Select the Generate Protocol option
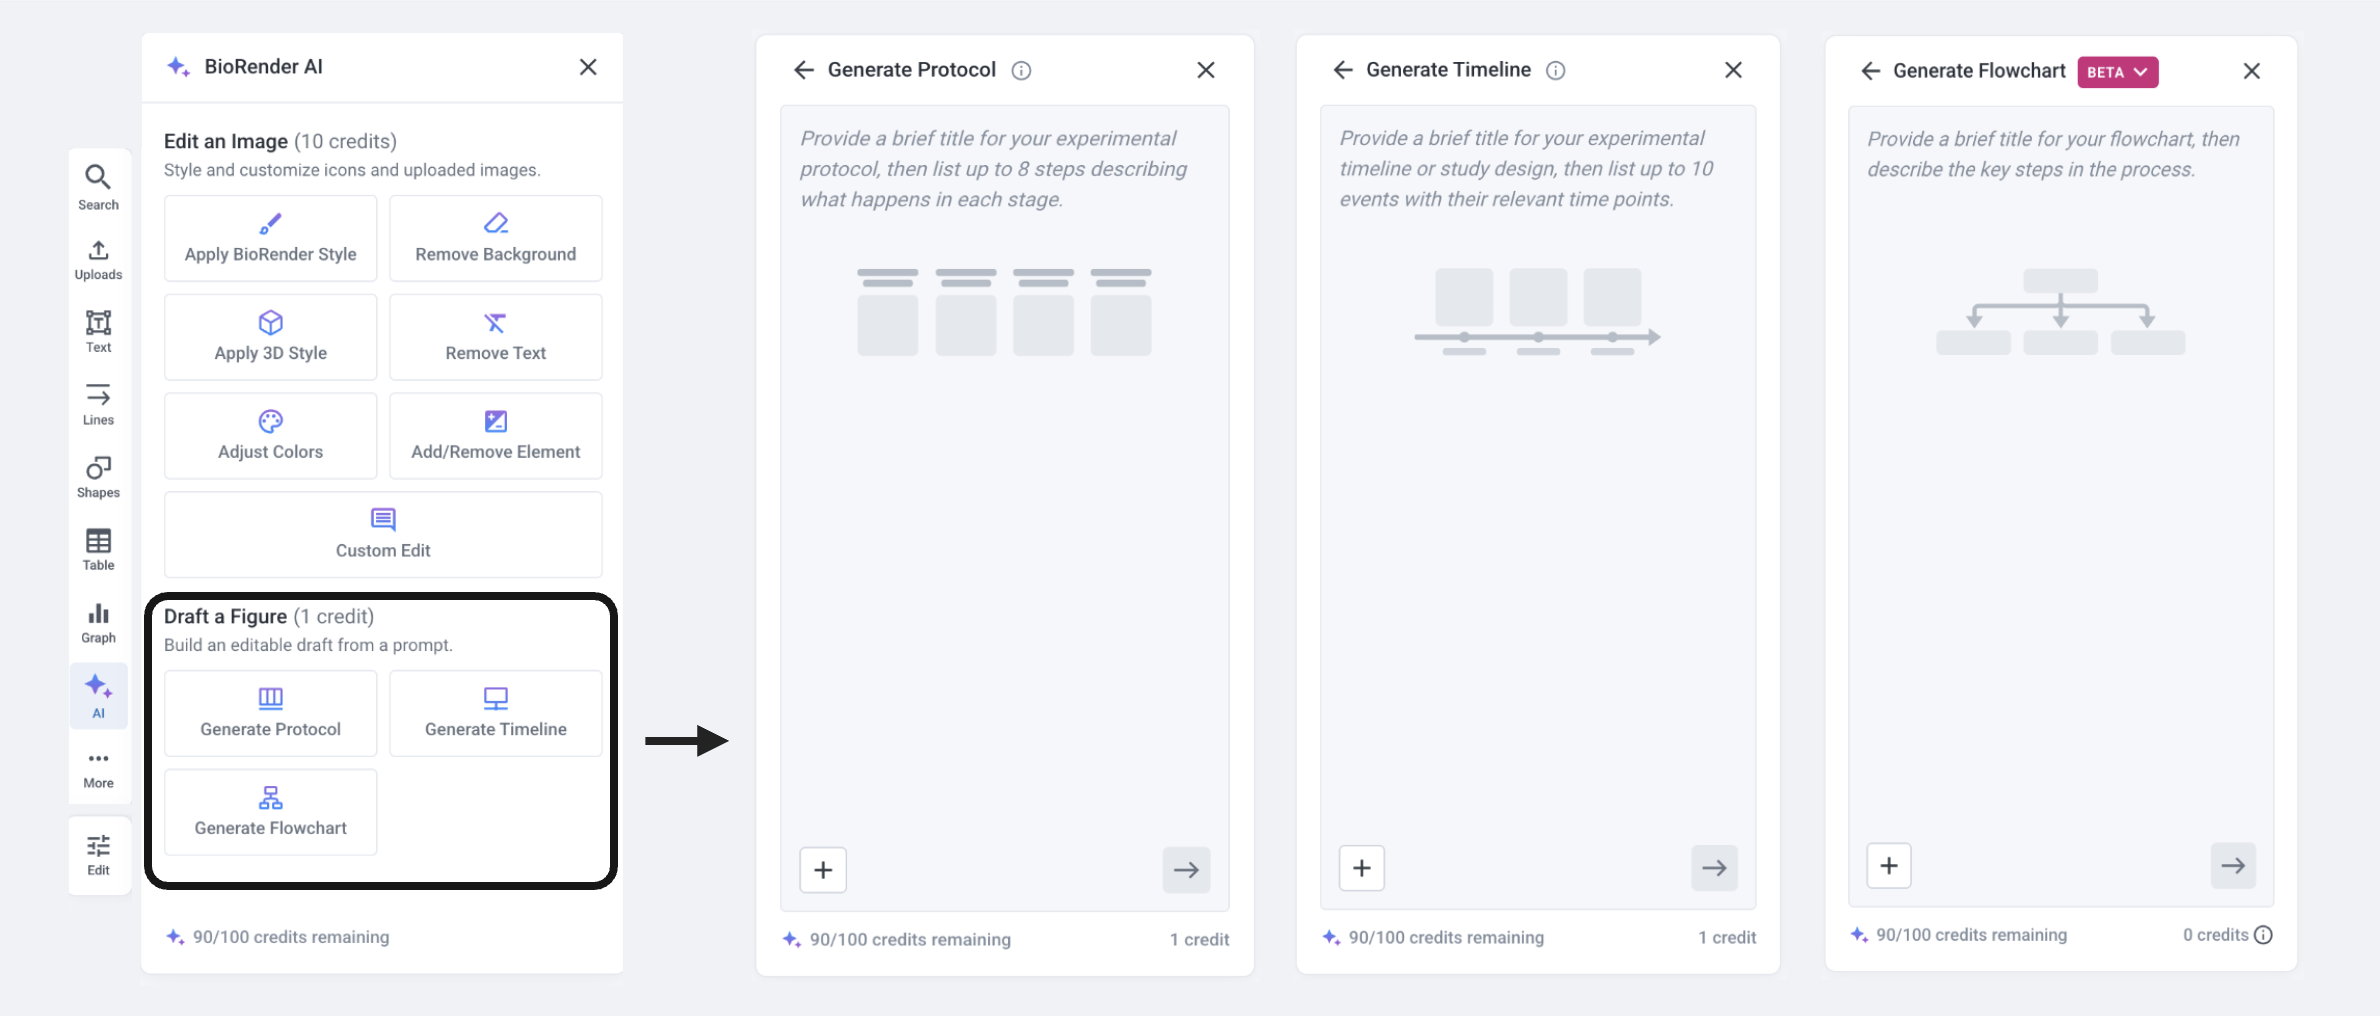The height and width of the screenshot is (1016, 2380). [x=270, y=713]
